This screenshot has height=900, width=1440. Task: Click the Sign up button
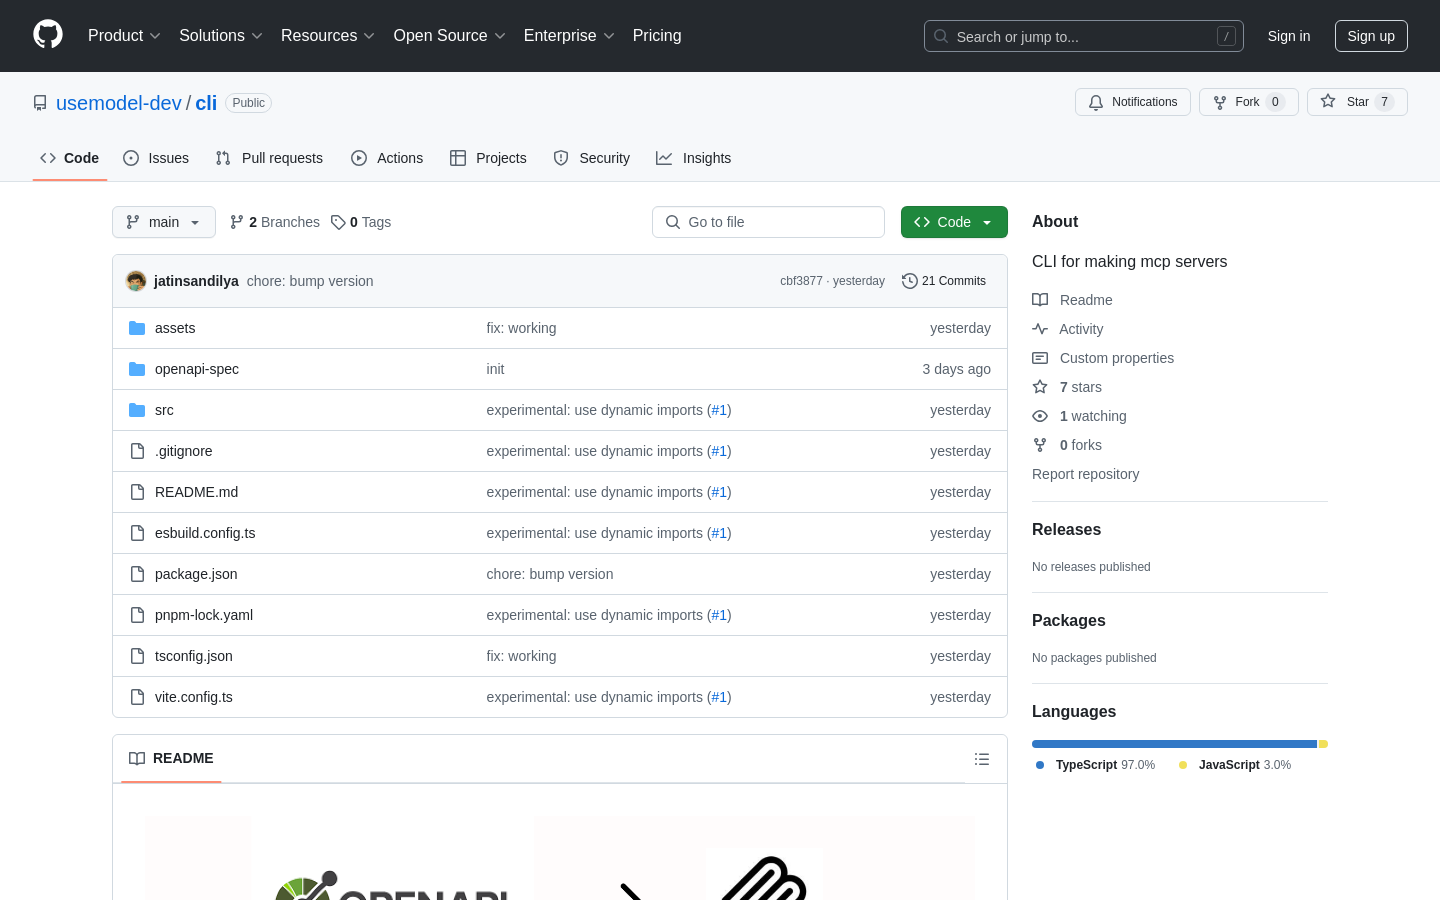pyautogui.click(x=1370, y=36)
